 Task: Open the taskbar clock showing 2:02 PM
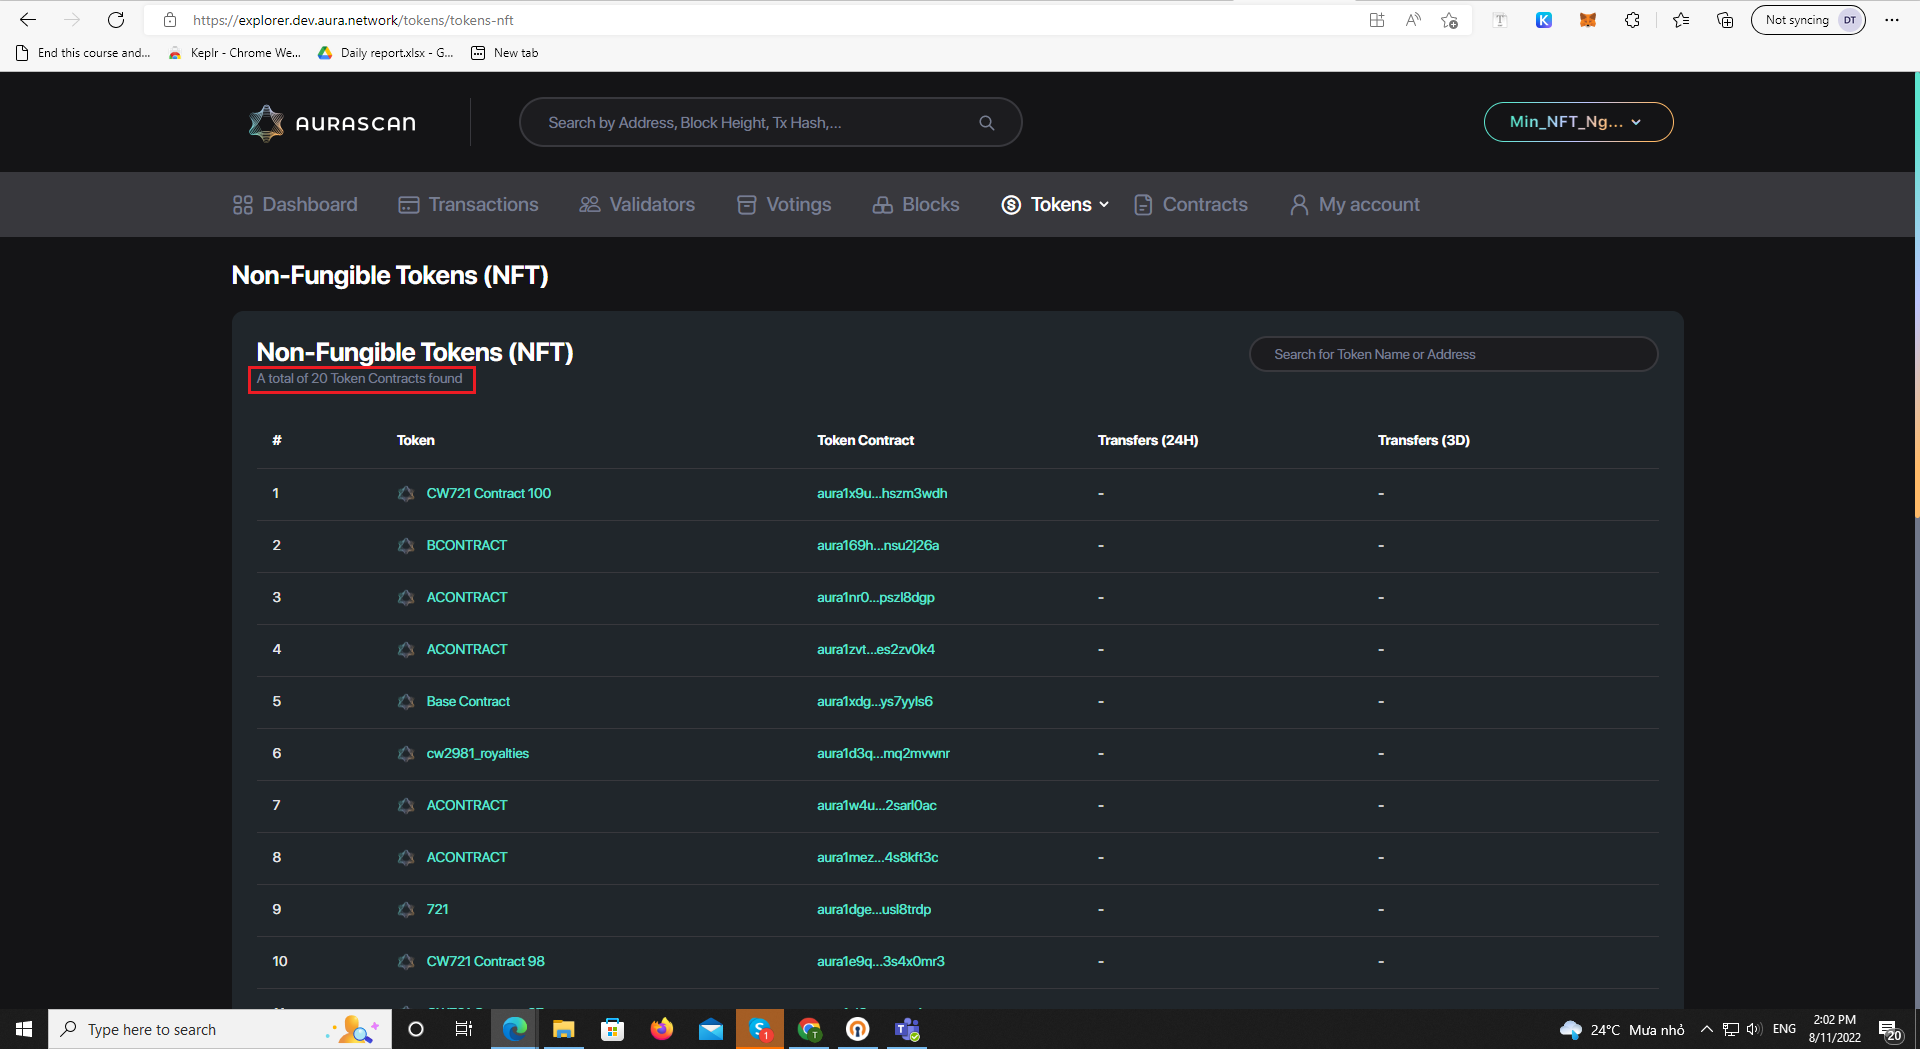pos(1835,1029)
